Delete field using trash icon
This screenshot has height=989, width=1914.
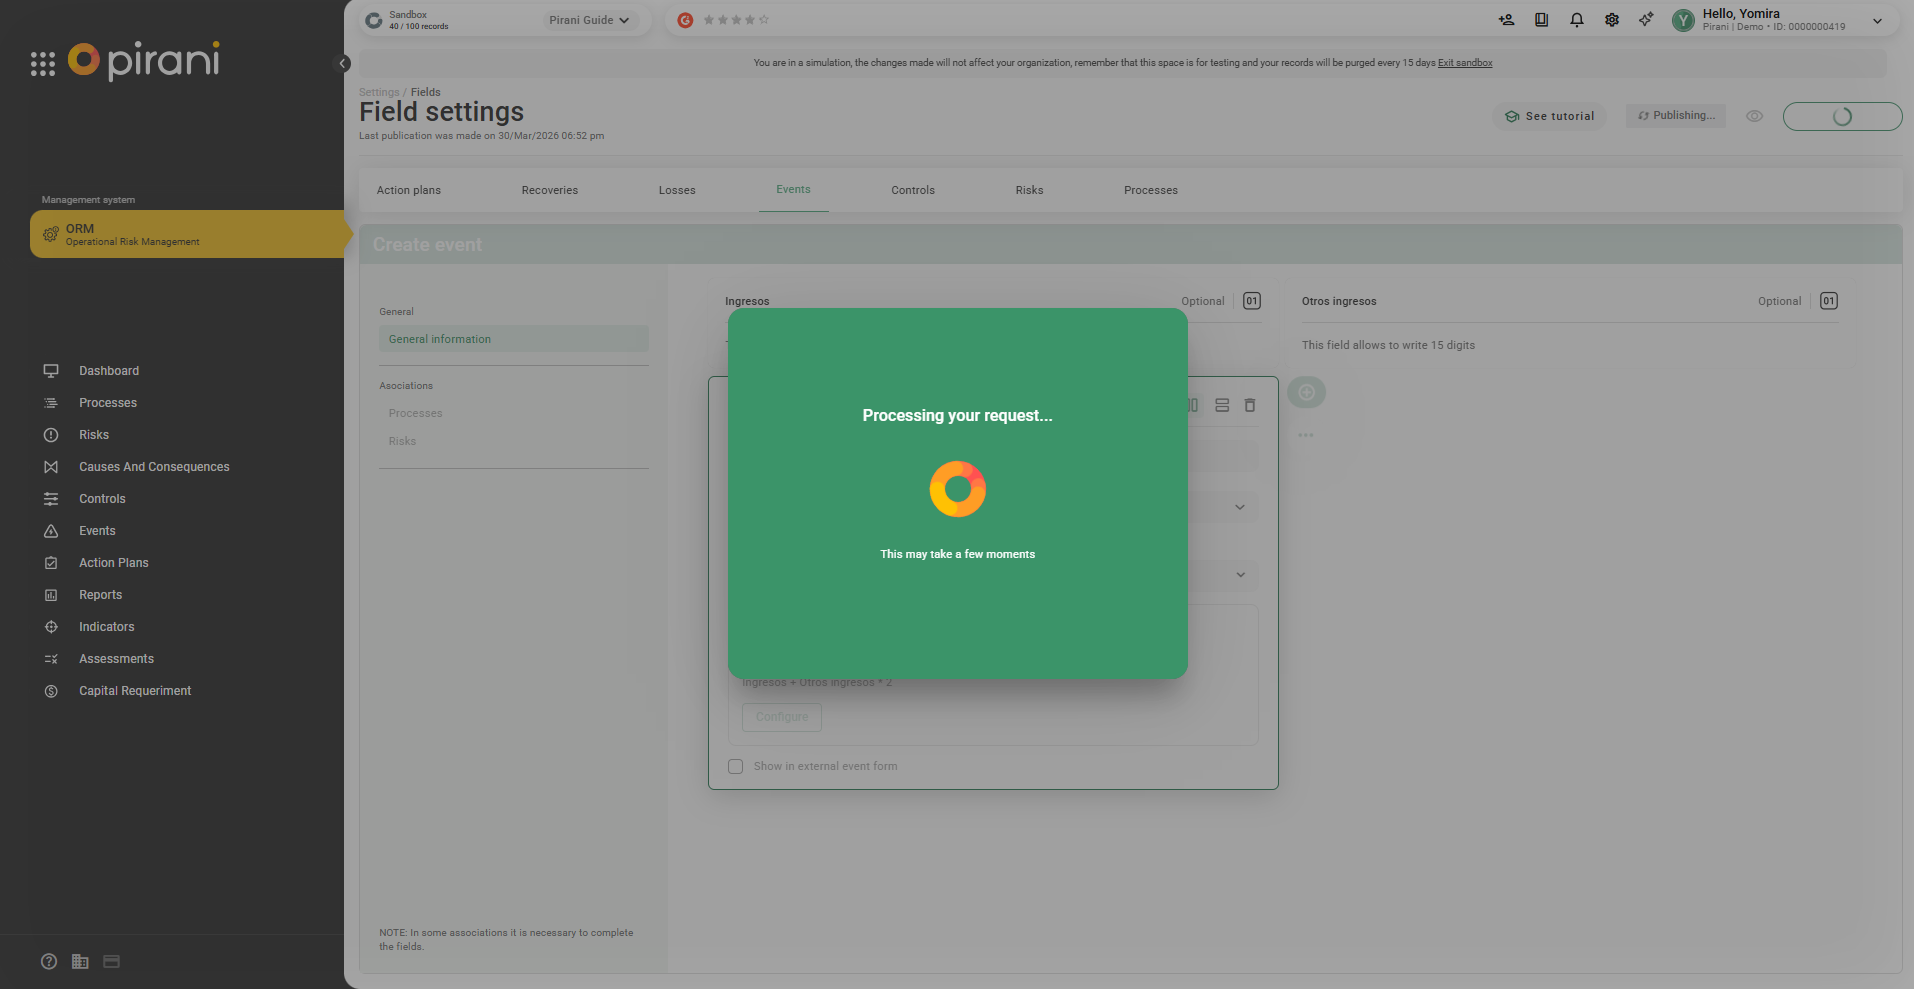click(x=1249, y=405)
